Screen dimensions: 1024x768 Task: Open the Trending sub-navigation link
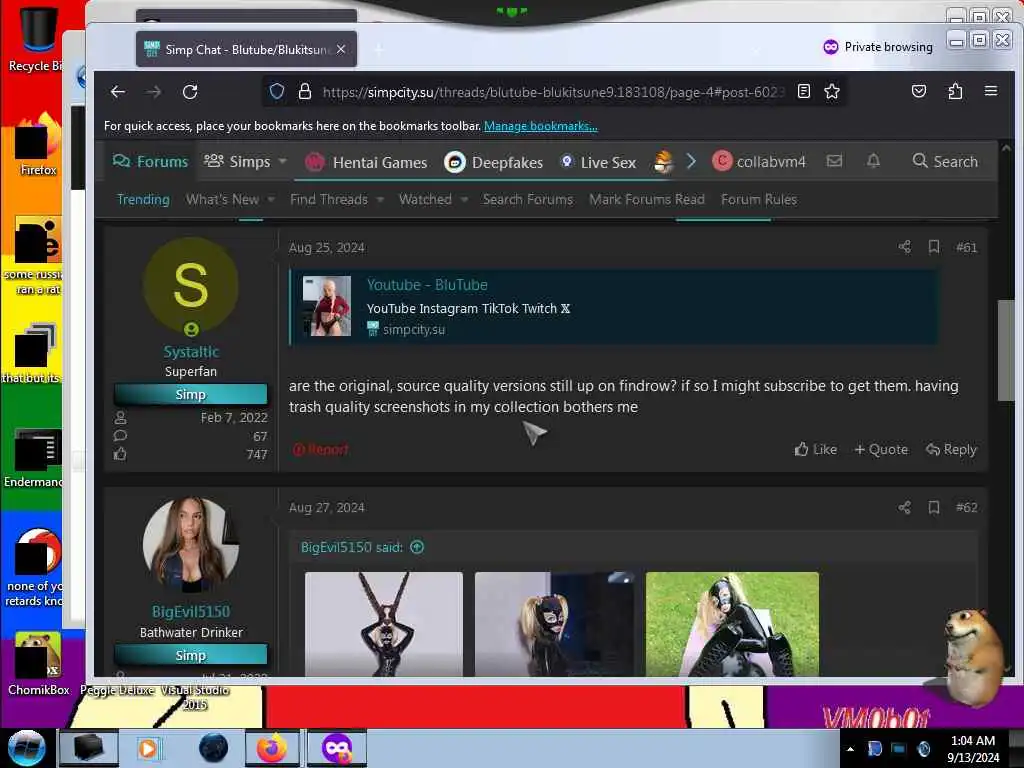[x=143, y=199]
